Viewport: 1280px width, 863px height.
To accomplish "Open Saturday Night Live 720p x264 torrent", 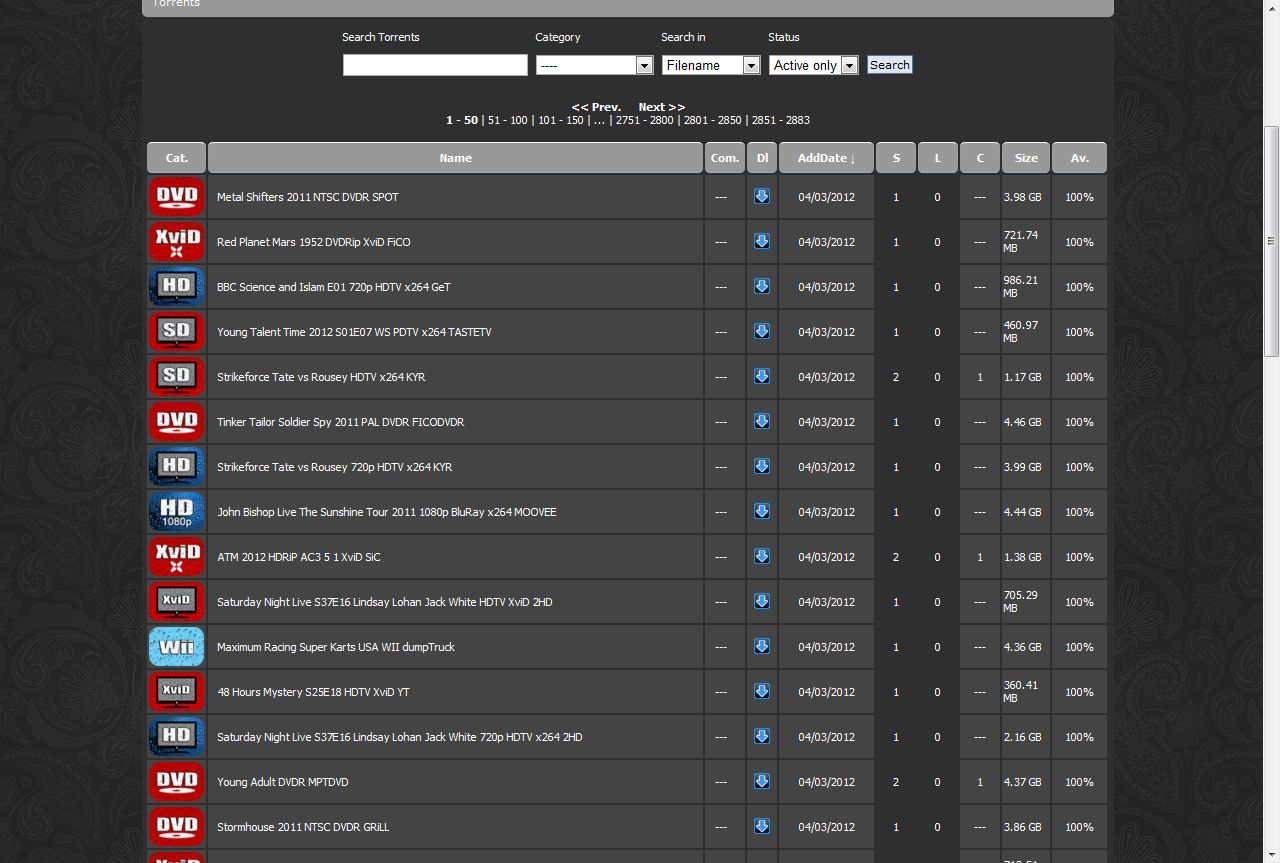I will point(399,737).
